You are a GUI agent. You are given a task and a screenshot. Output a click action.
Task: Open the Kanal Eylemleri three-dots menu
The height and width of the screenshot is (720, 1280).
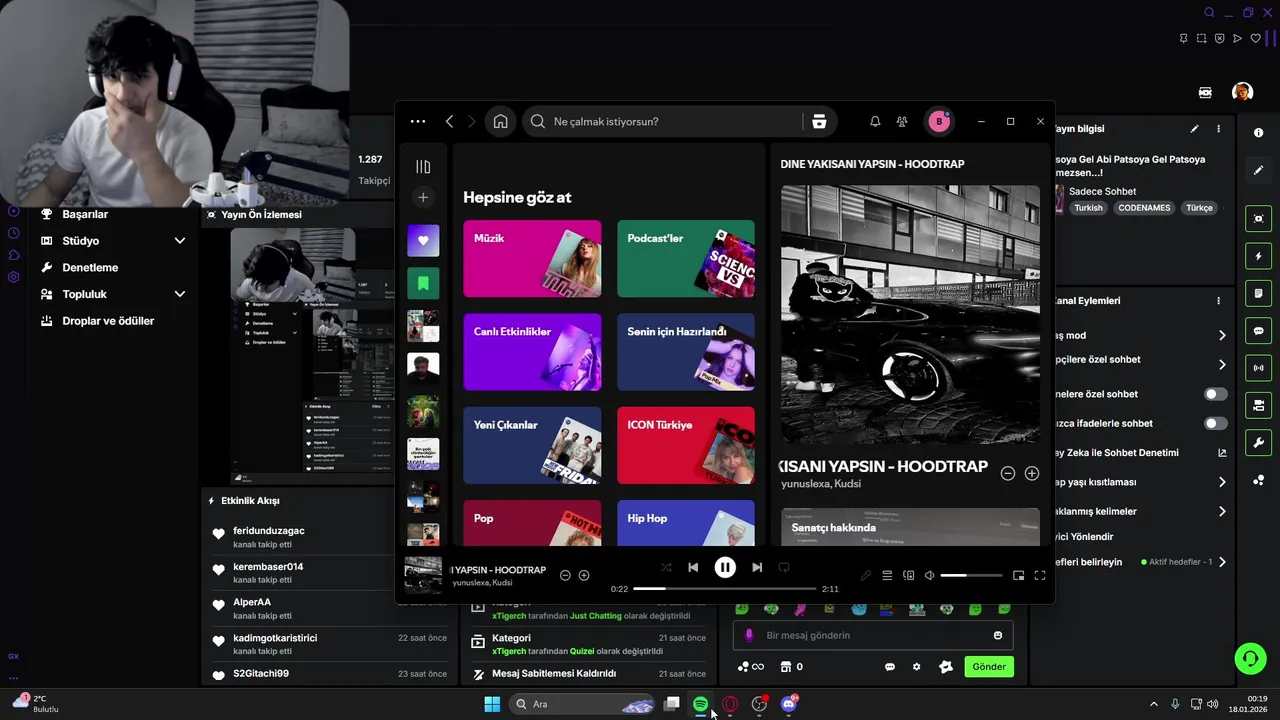pos(1218,300)
